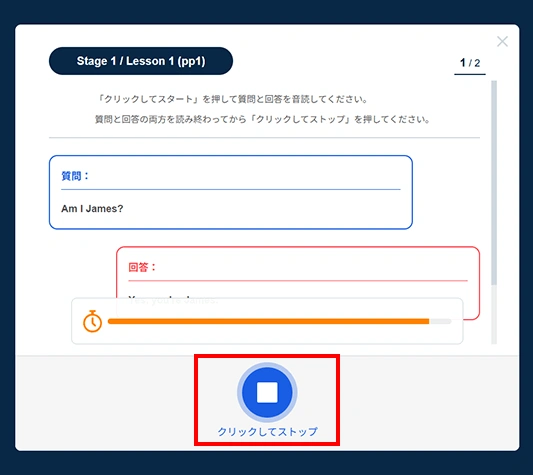Screen dimensions: 533x475
Task: Click the Stage 1 / Lesson 1 (pp1) badge
Action: 141,61
